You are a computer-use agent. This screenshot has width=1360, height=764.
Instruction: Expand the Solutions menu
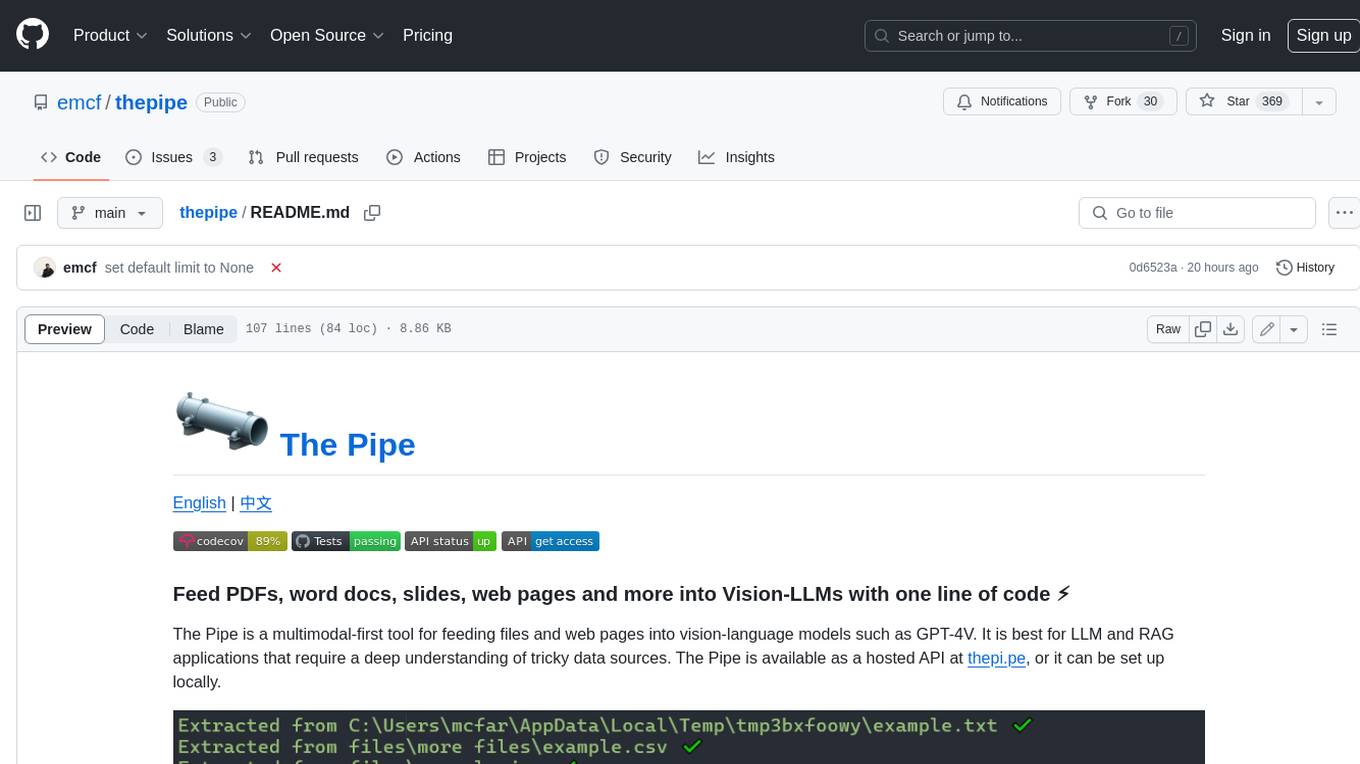209,35
